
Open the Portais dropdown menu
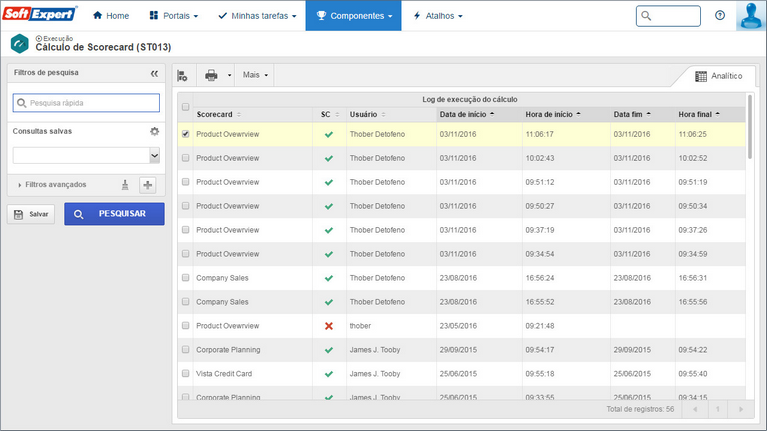coord(174,16)
